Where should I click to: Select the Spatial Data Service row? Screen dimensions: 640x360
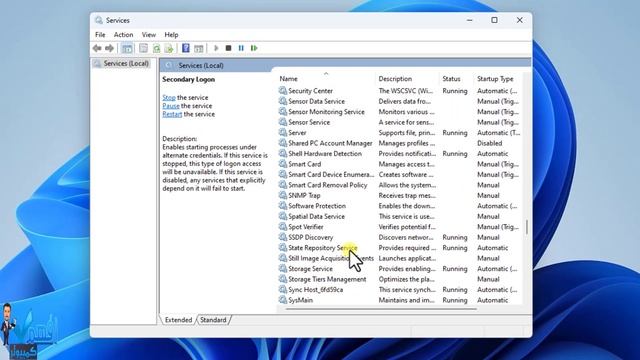400,216
